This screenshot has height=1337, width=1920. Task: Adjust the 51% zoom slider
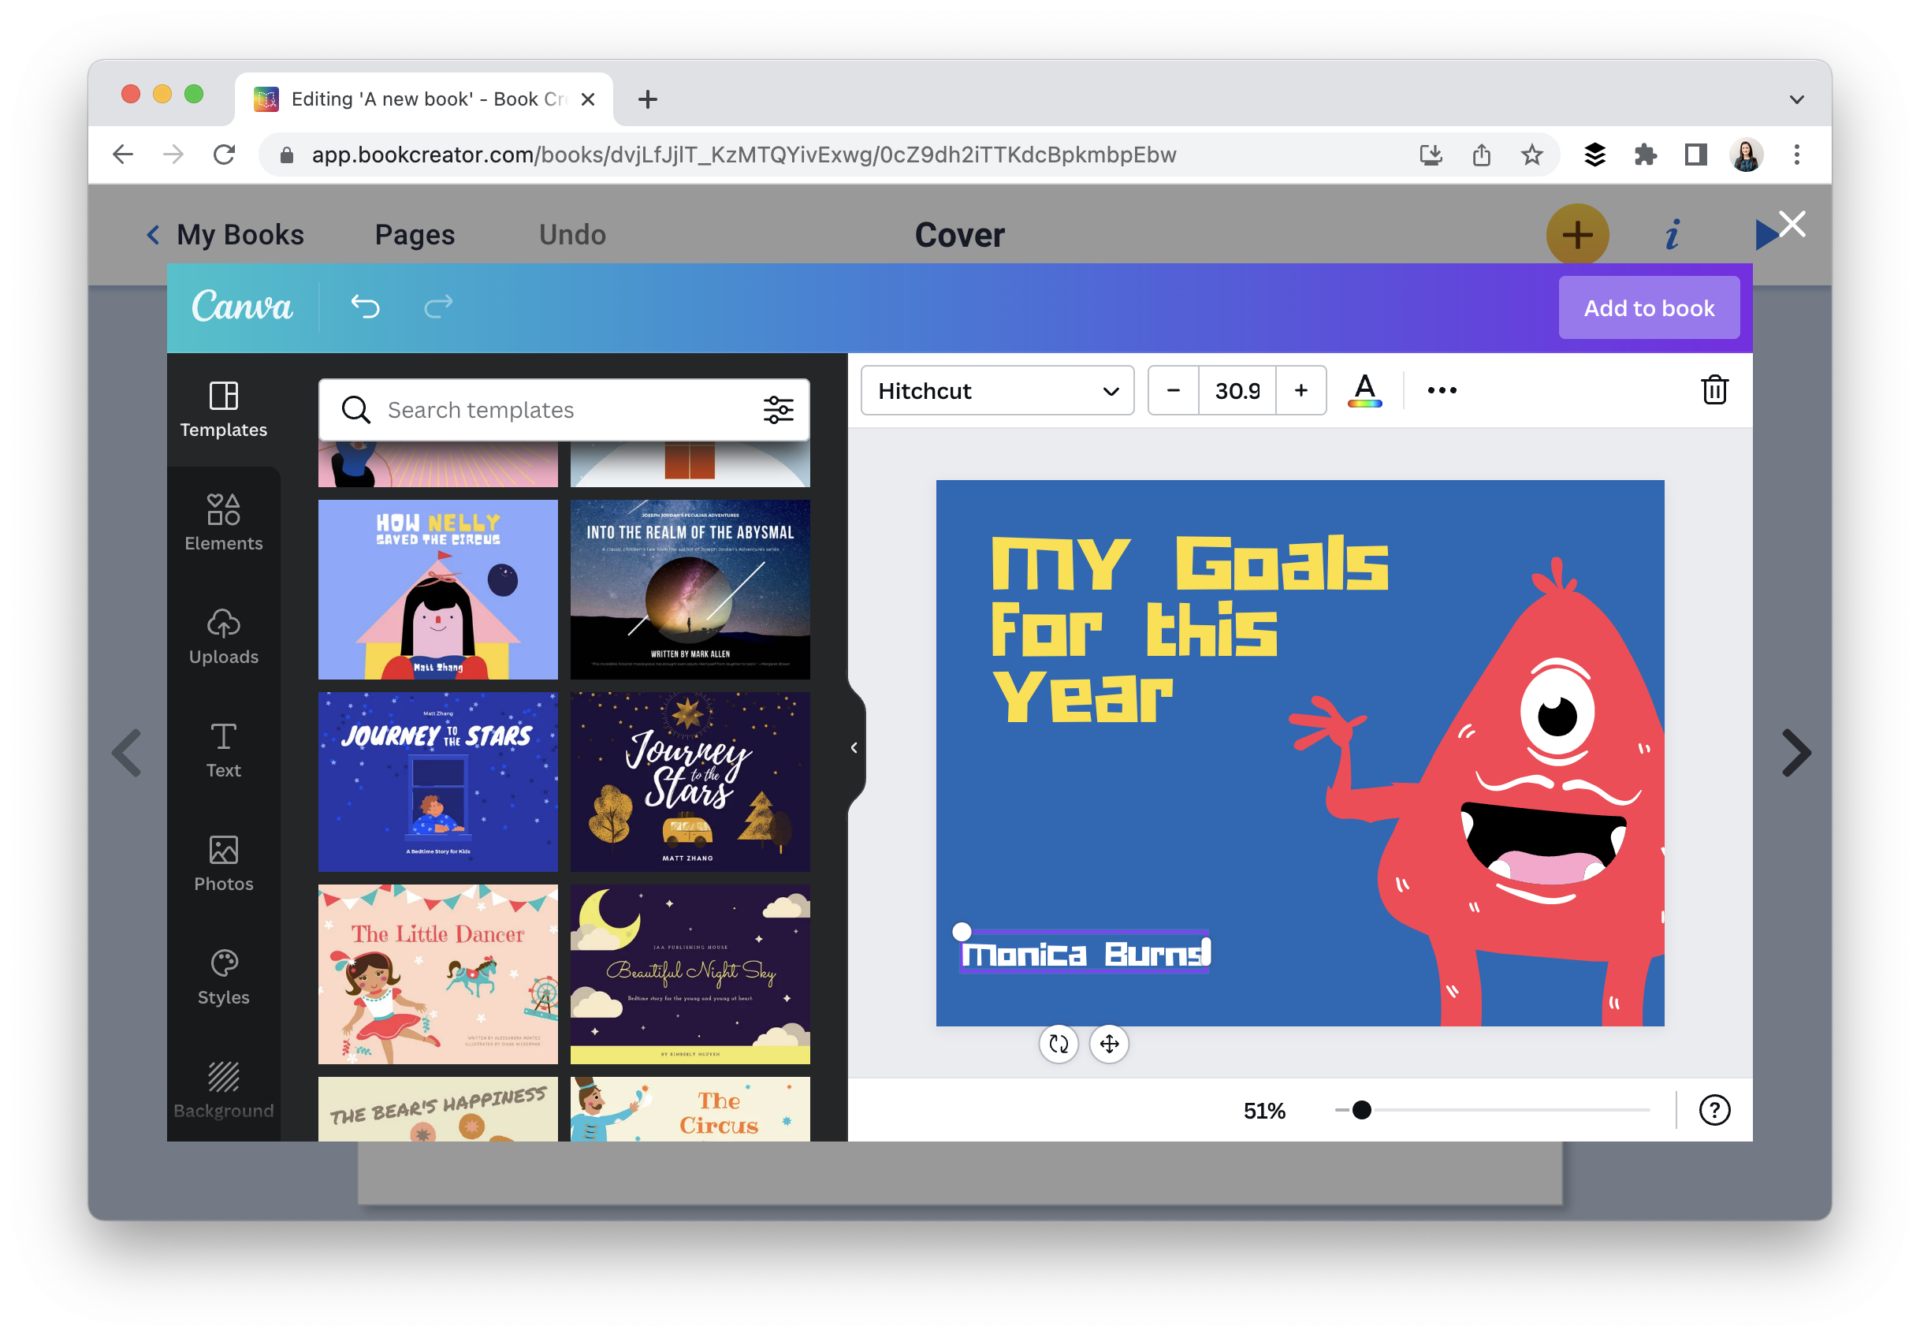tap(1360, 1109)
